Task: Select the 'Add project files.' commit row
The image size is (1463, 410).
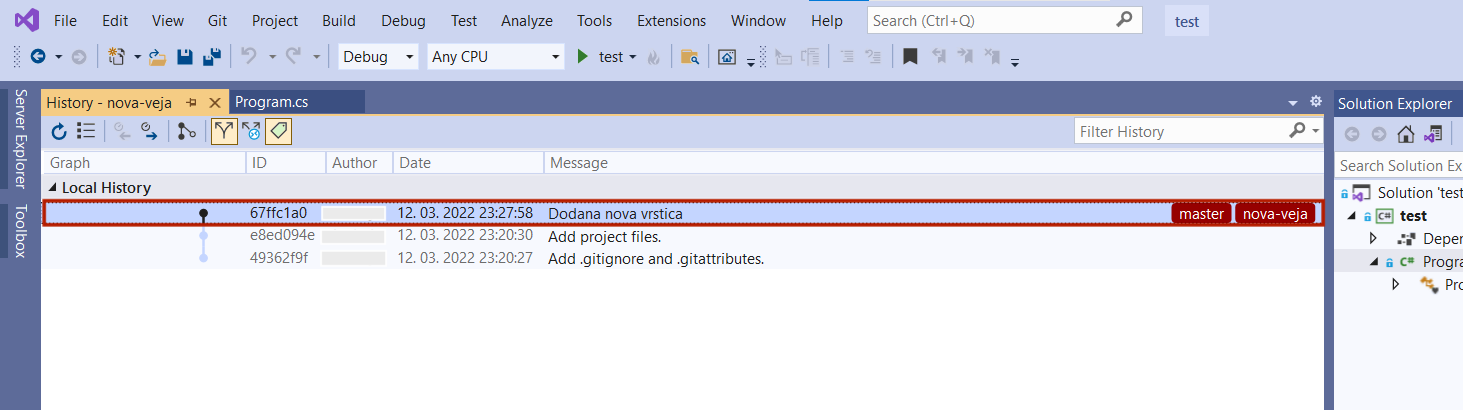Action: pyautogui.click(x=604, y=236)
